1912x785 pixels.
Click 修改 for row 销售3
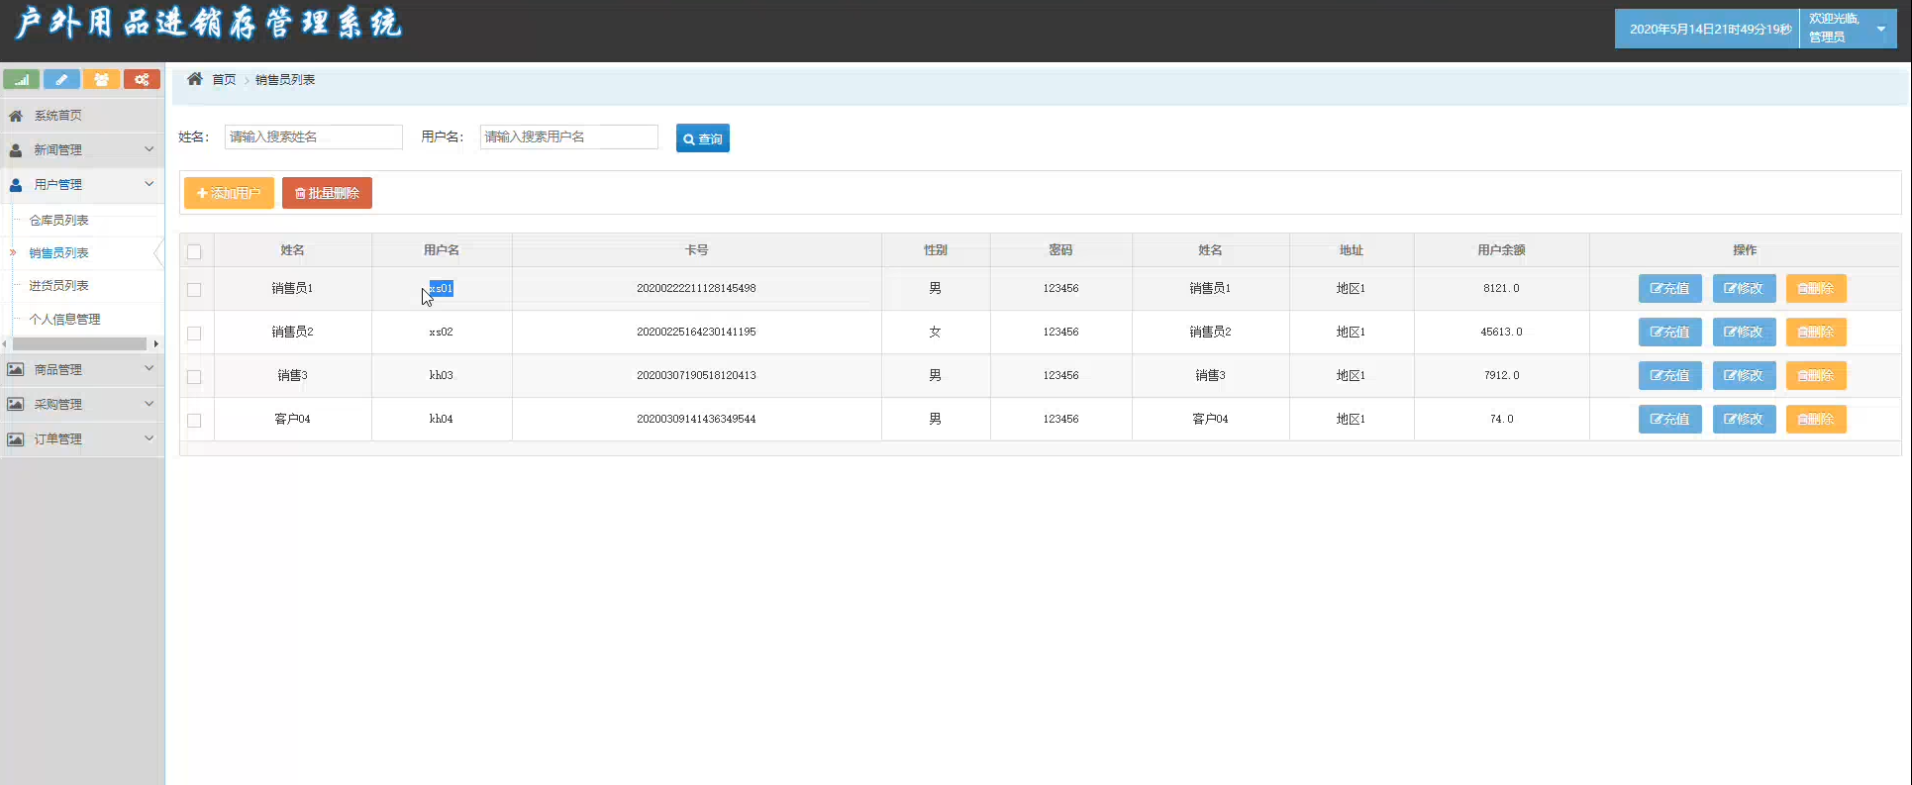pos(1744,375)
